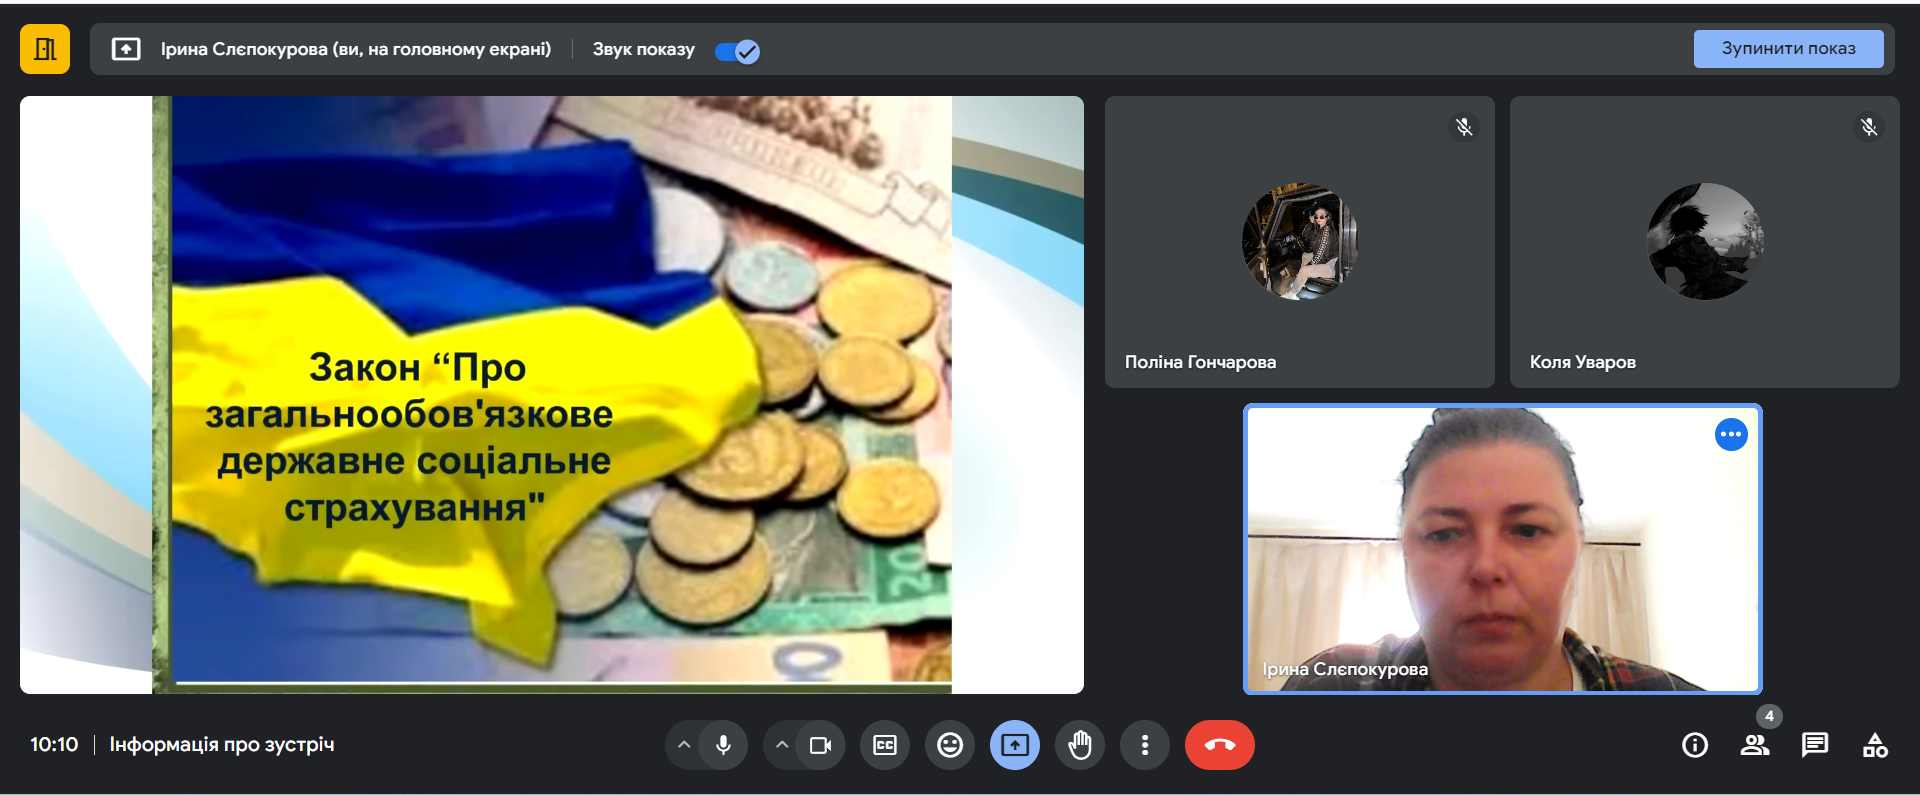Viewport: 1920px width, 795px height.
Task: Leave the call with red hang-up button
Action: (1219, 745)
